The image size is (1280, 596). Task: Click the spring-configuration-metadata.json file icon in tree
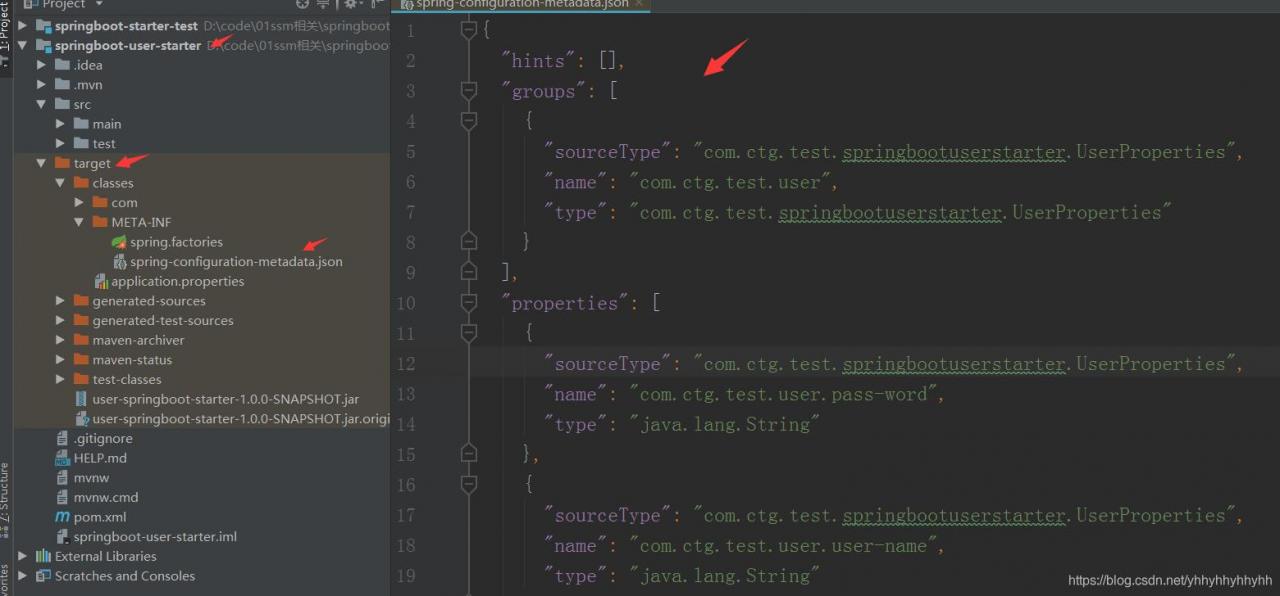pos(120,262)
